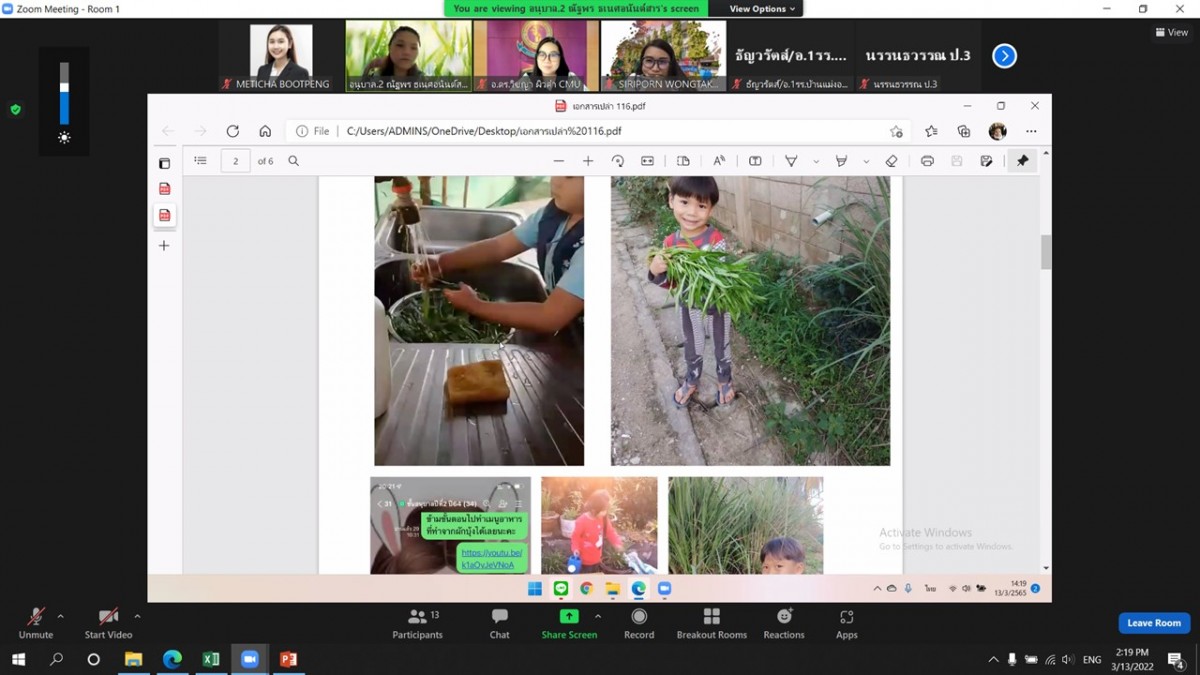The height and width of the screenshot is (675, 1200).
Task: Switch to the first PDF vertical tab
Action: coord(165,189)
